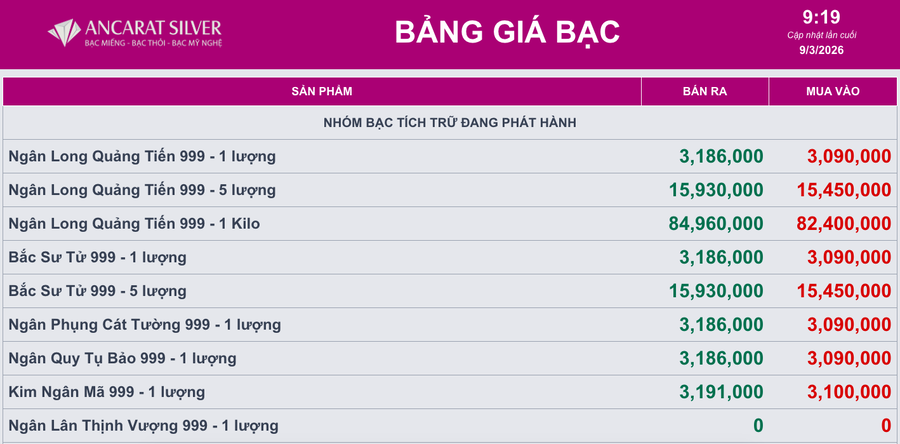The width and height of the screenshot is (900, 444).
Task: Select the MUA VÀO column header
Action: pos(832,91)
